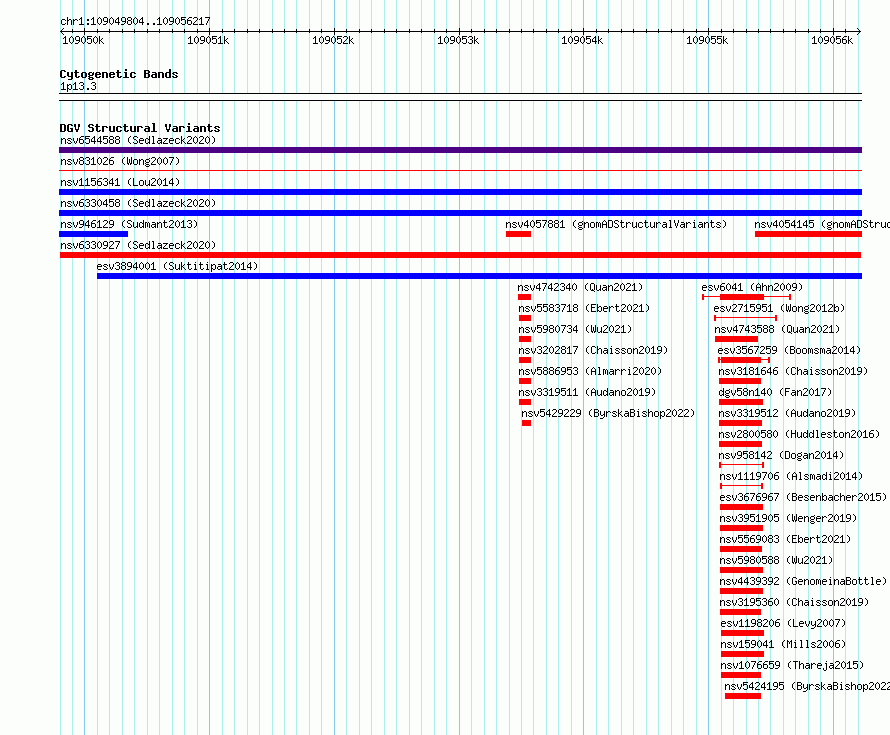Screen dimensions: 890x735
Task: Click the Cytogenetic Bands track title
Action: pyautogui.click(x=119, y=74)
